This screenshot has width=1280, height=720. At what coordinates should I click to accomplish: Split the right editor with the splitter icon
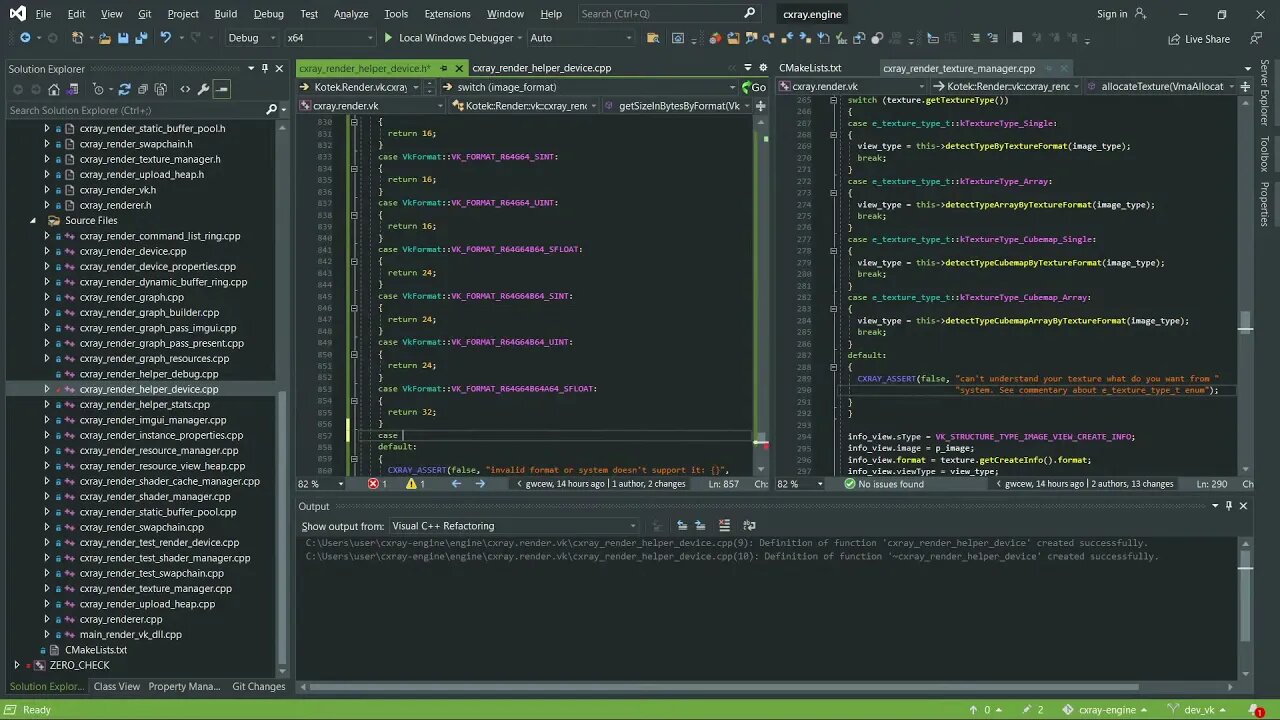[x=1245, y=87]
